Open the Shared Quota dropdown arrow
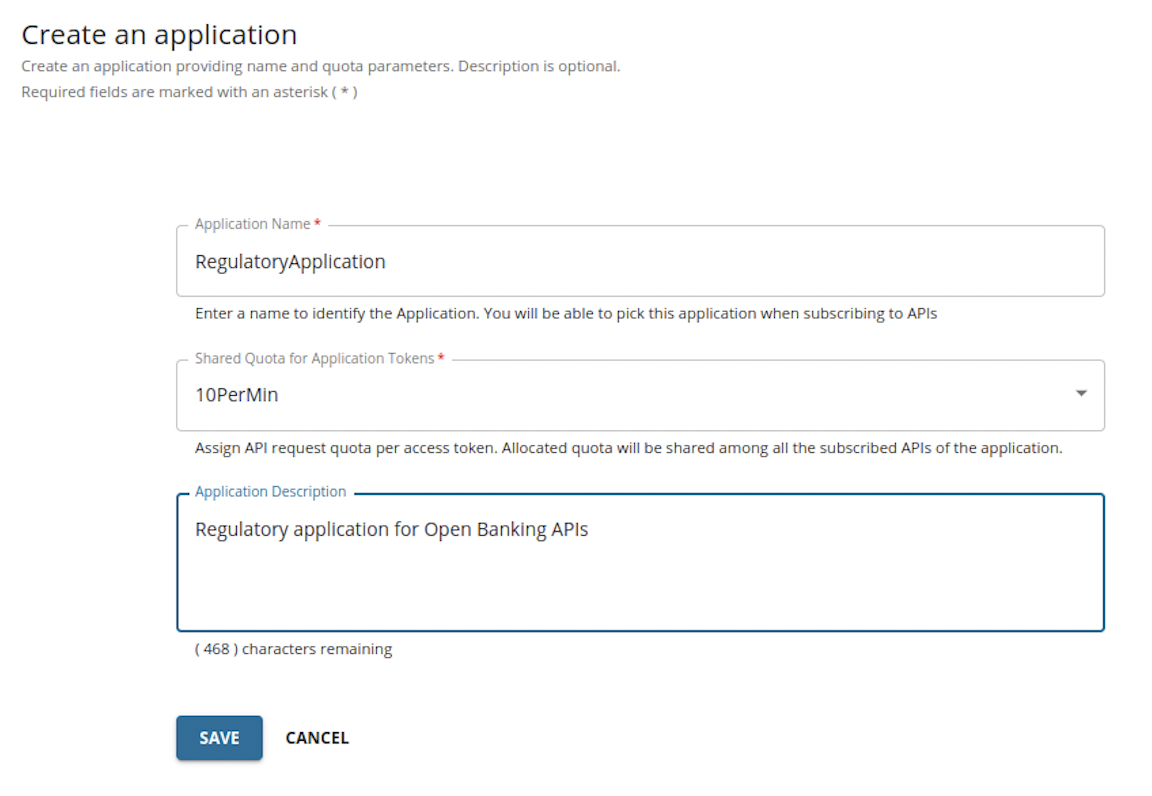 tap(1081, 394)
